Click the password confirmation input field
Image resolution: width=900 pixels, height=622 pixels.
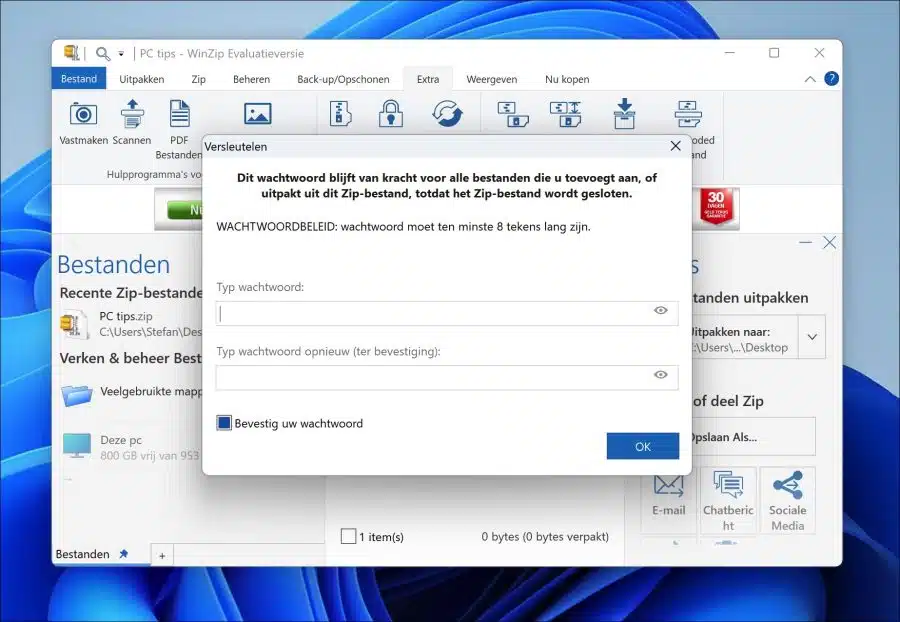coord(447,378)
